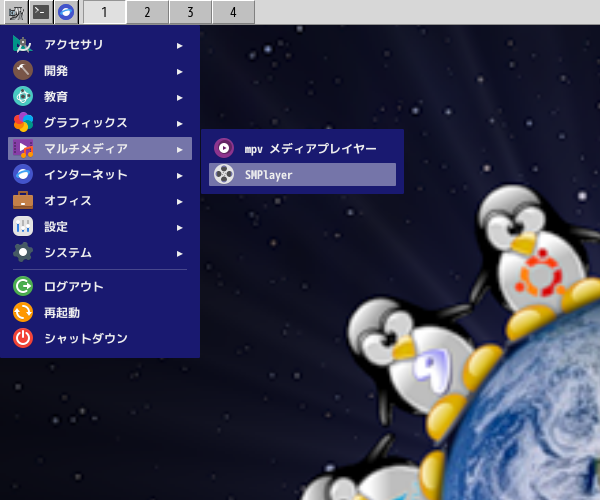This screenshot has height=500, width=600.
Task: Open the アクセサリ menu entry
Action: 100,45
